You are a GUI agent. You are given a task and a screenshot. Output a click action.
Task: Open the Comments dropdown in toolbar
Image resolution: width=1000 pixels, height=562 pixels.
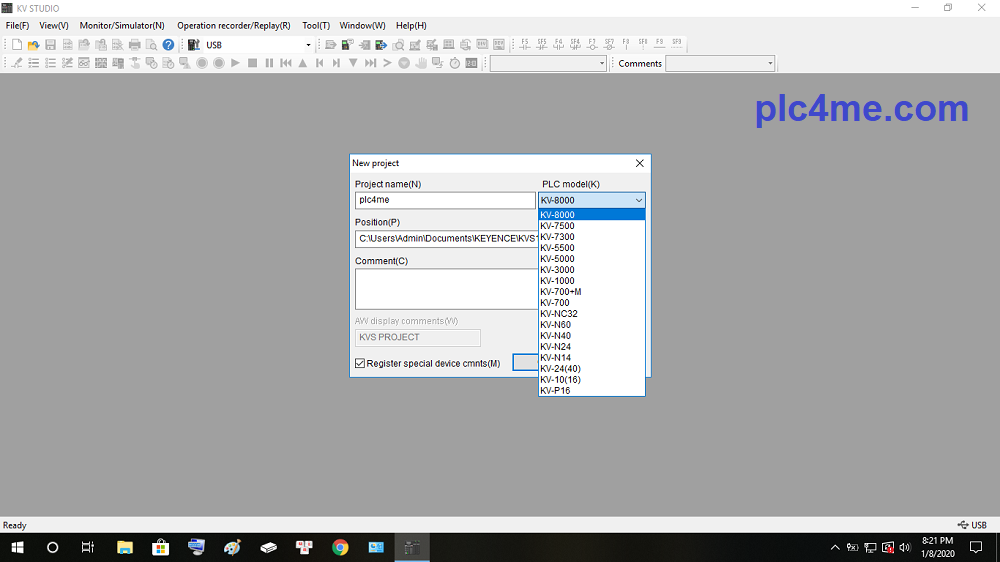pyautogui.click(x=769, y=63)
